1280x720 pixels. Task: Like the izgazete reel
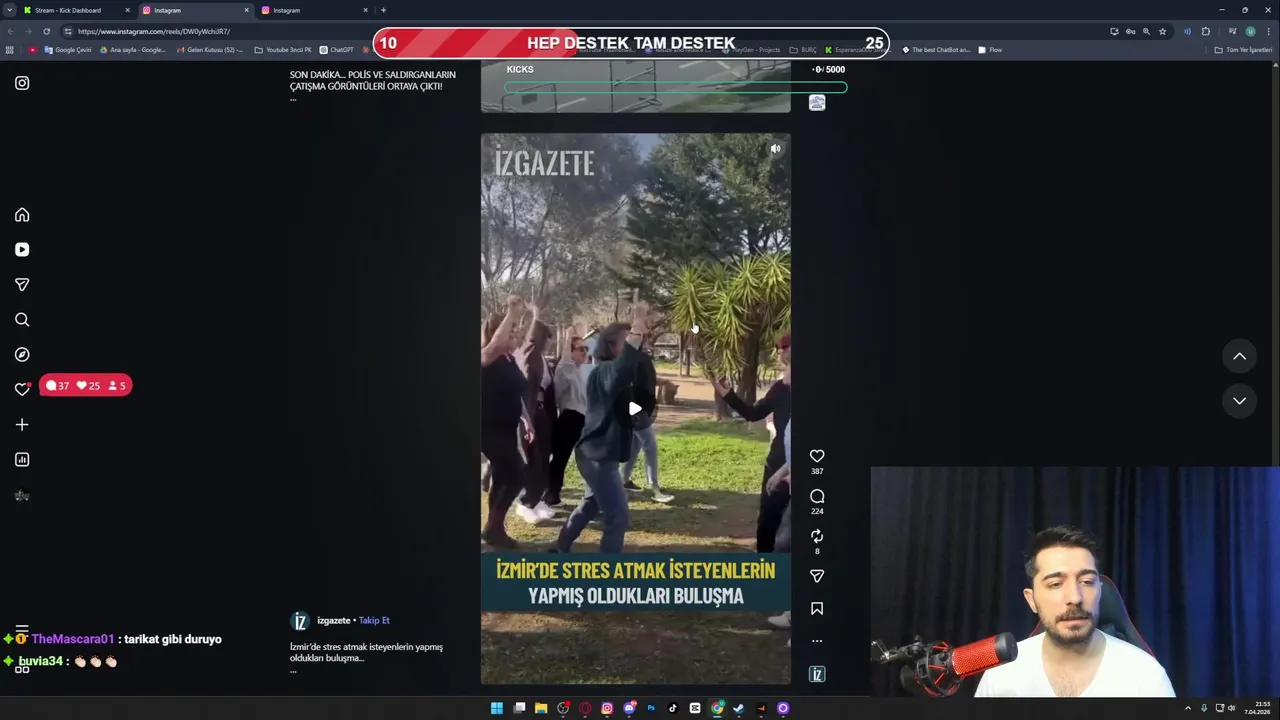[817, 456]
